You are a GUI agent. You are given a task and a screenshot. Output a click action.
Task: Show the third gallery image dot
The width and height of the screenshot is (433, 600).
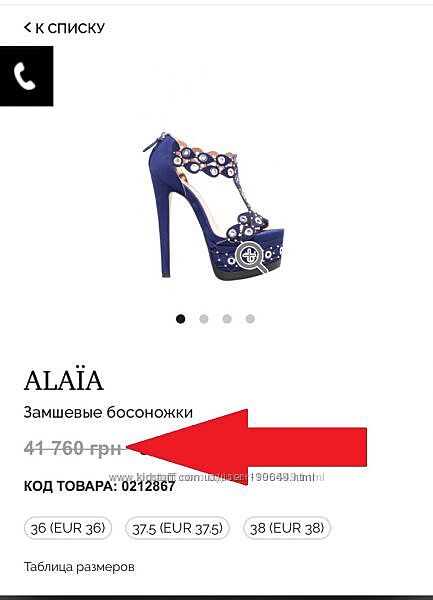tap(227, 319)
